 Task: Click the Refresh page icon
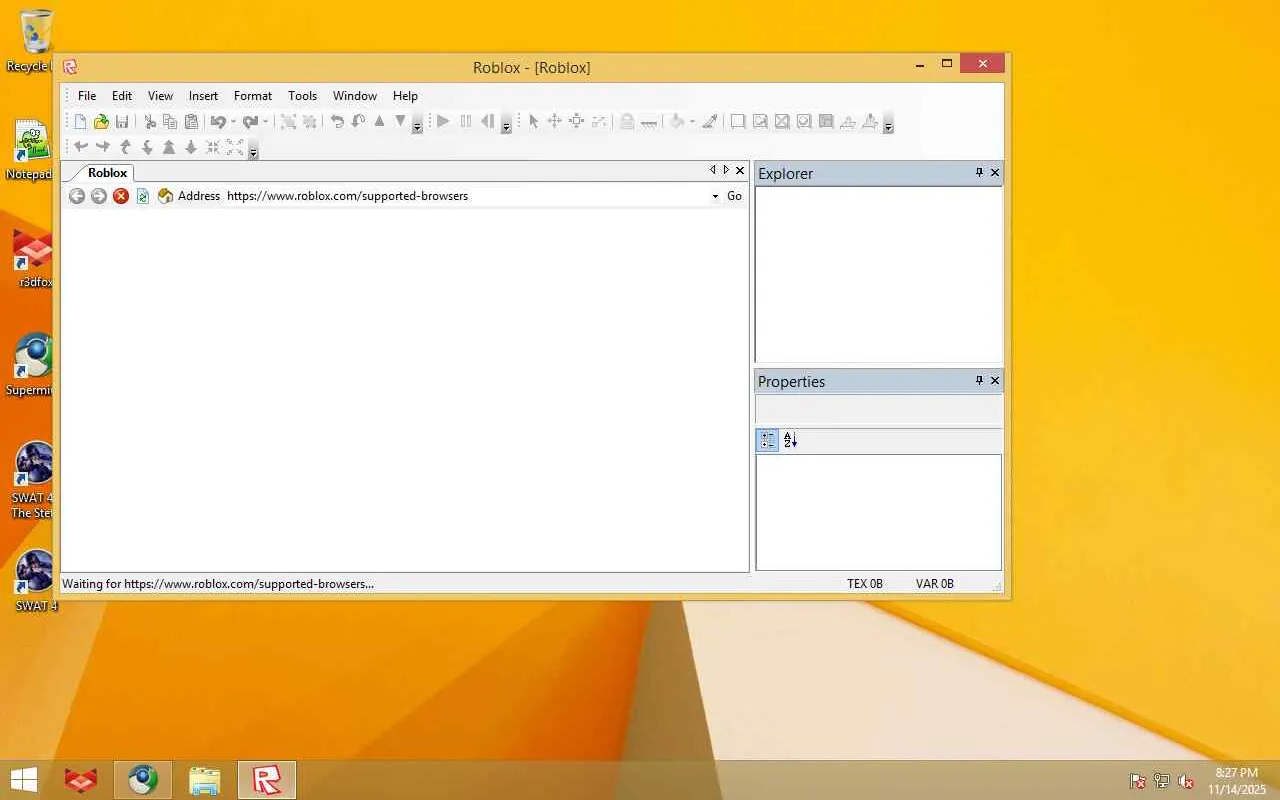(143, 196)
